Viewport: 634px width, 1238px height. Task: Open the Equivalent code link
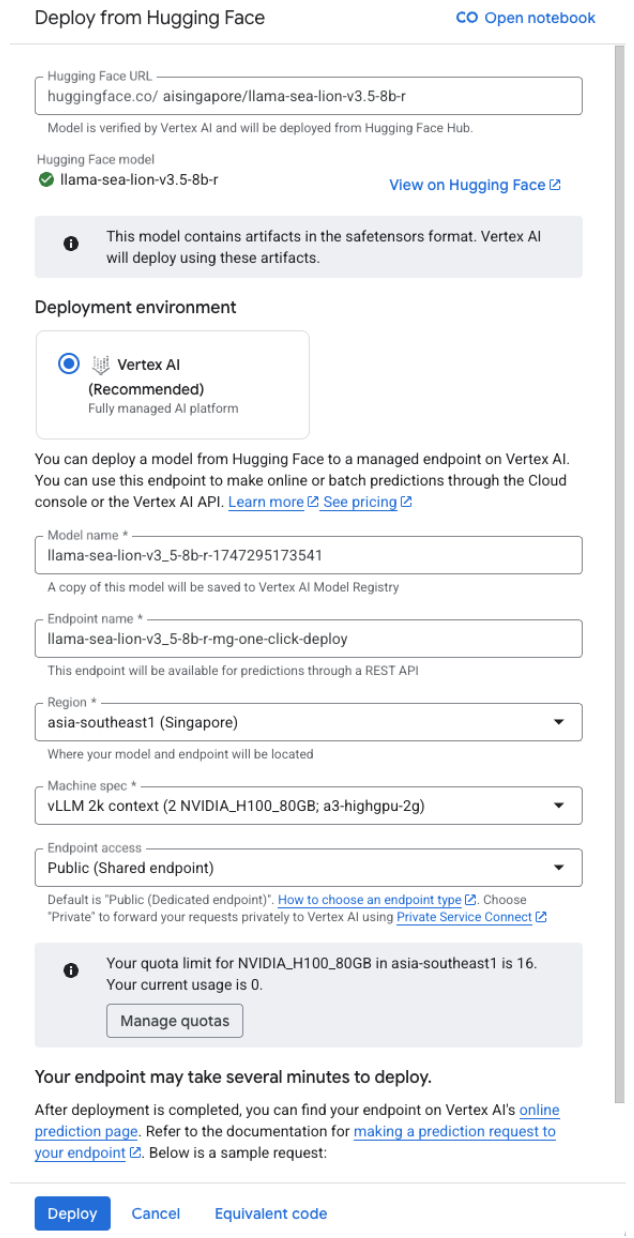point(270,1213)
